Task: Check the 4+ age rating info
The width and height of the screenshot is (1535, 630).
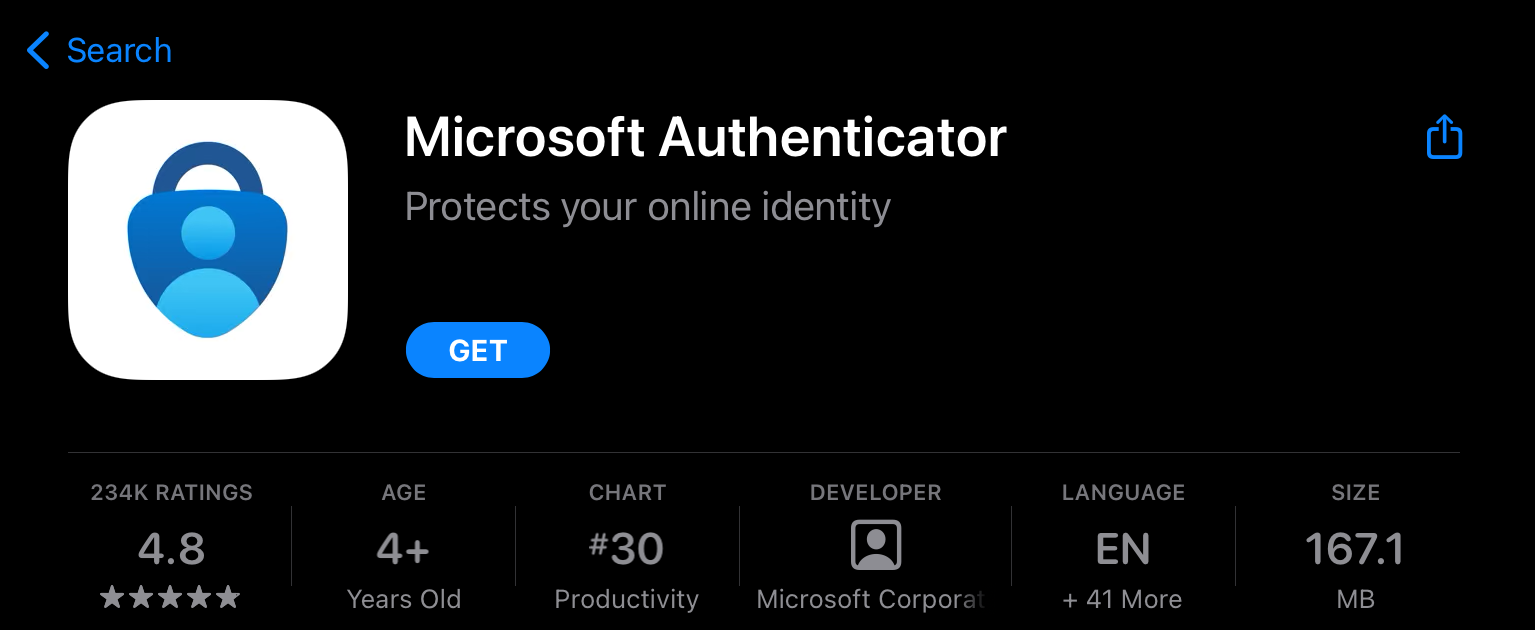Action: [403, 547]
